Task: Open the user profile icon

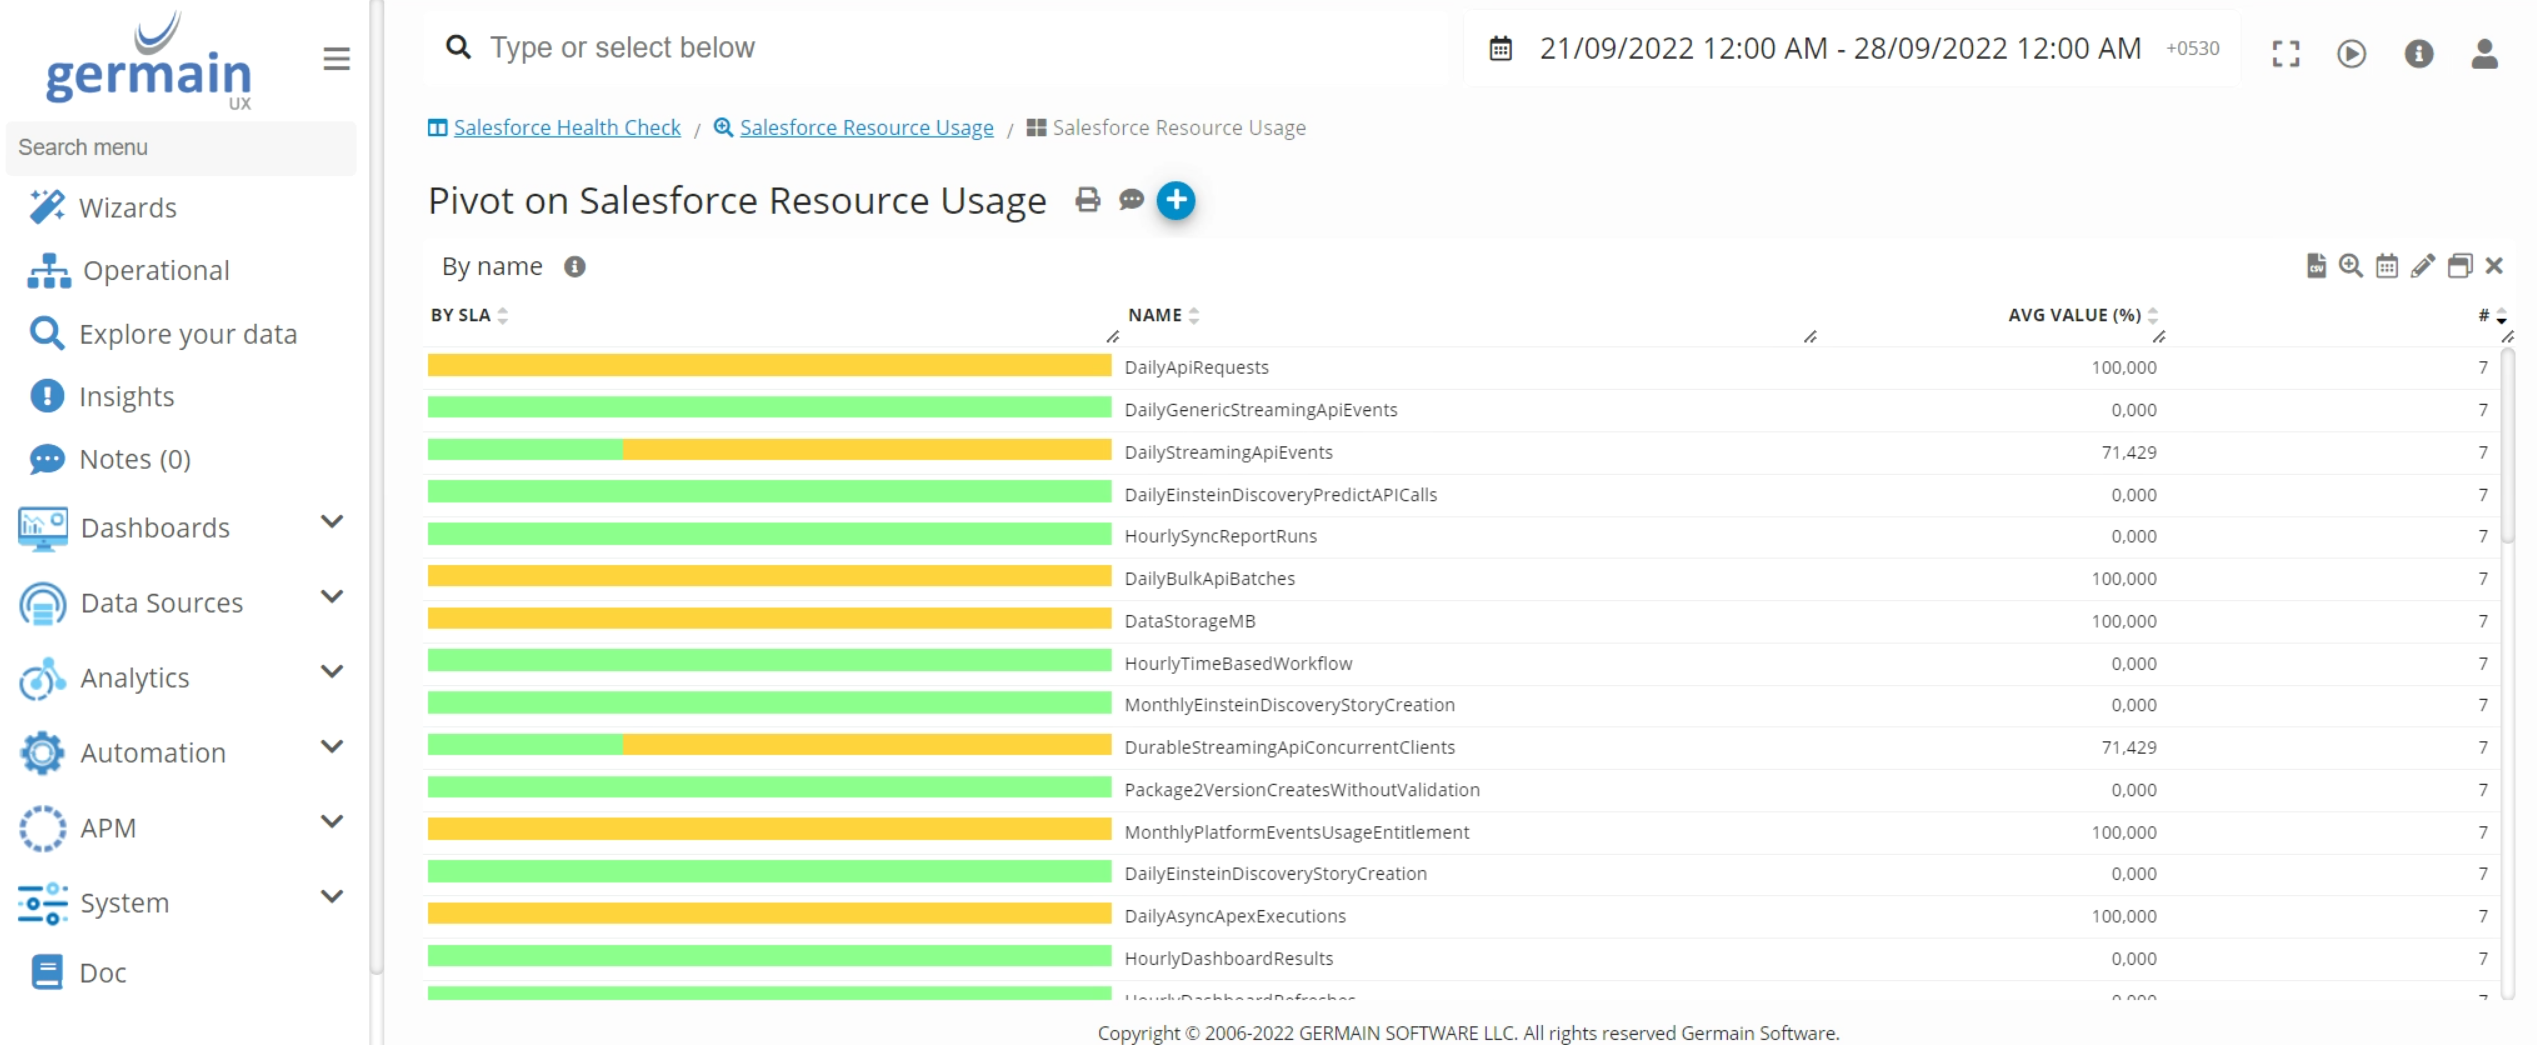Action: pos(2484,53)
